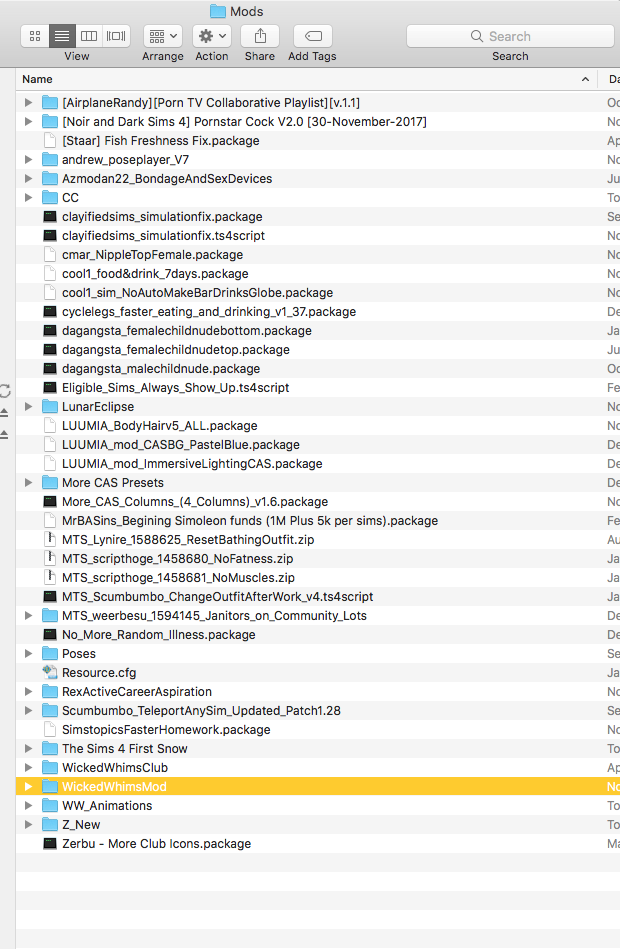Select the clayifiedsims_simulationfix.package file icon
Viewport: 620px width, 949px height.
pyautogui.click(x=50, y=217)
